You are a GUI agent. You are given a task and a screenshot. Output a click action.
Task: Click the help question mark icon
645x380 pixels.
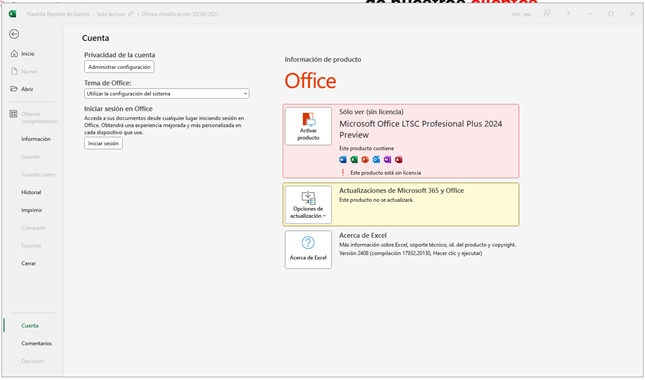click(568, 14)
